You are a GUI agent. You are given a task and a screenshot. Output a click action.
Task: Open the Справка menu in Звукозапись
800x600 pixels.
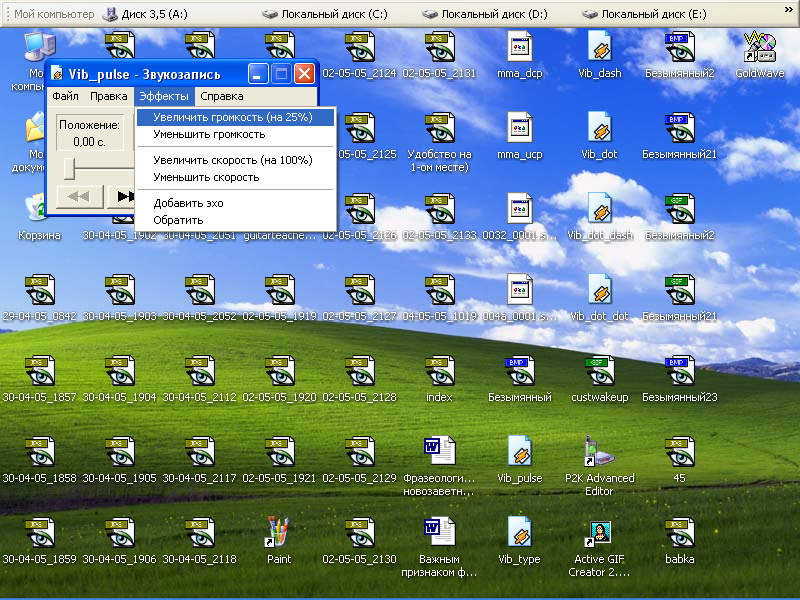click(x=222, y=96)
